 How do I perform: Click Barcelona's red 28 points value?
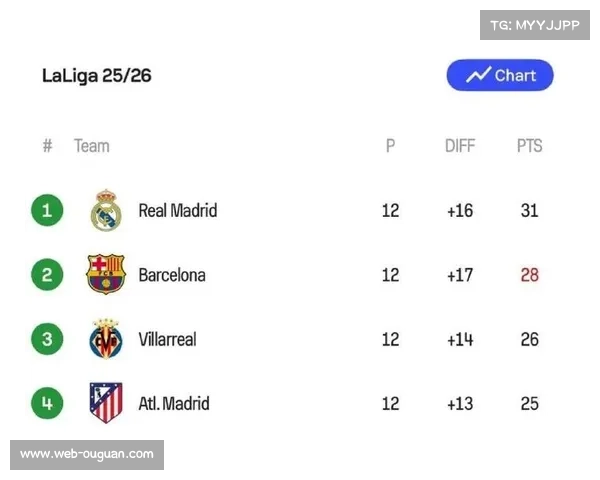pos(529,274)
